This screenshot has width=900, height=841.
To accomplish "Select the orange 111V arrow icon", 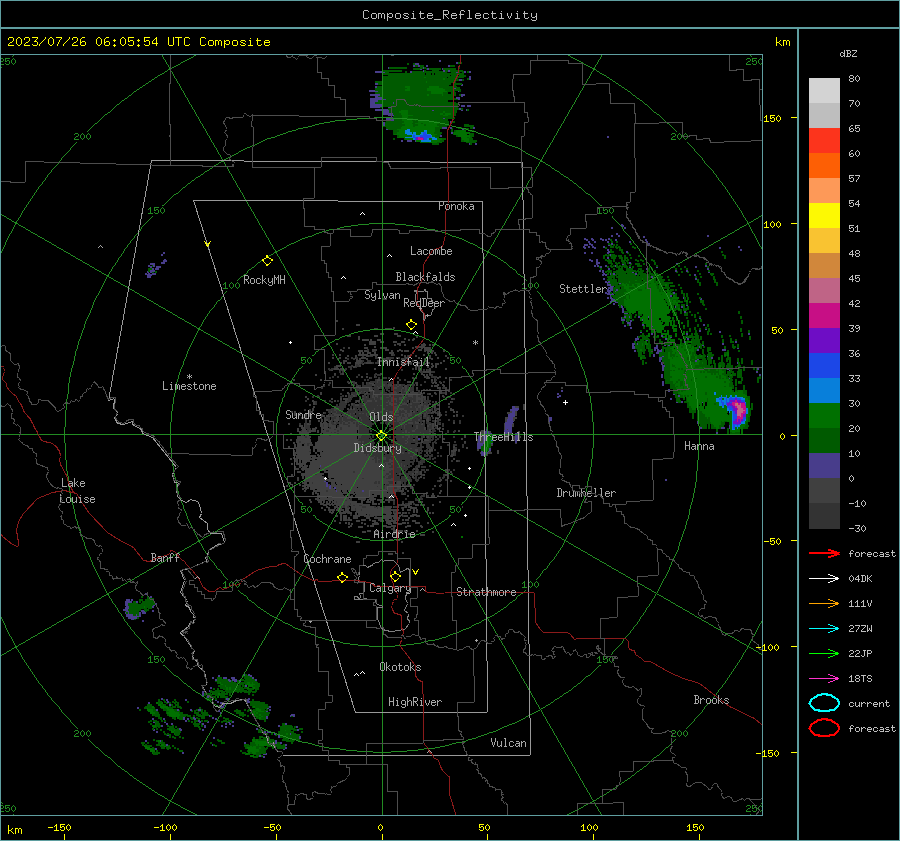I will click(x=824, y=603).
